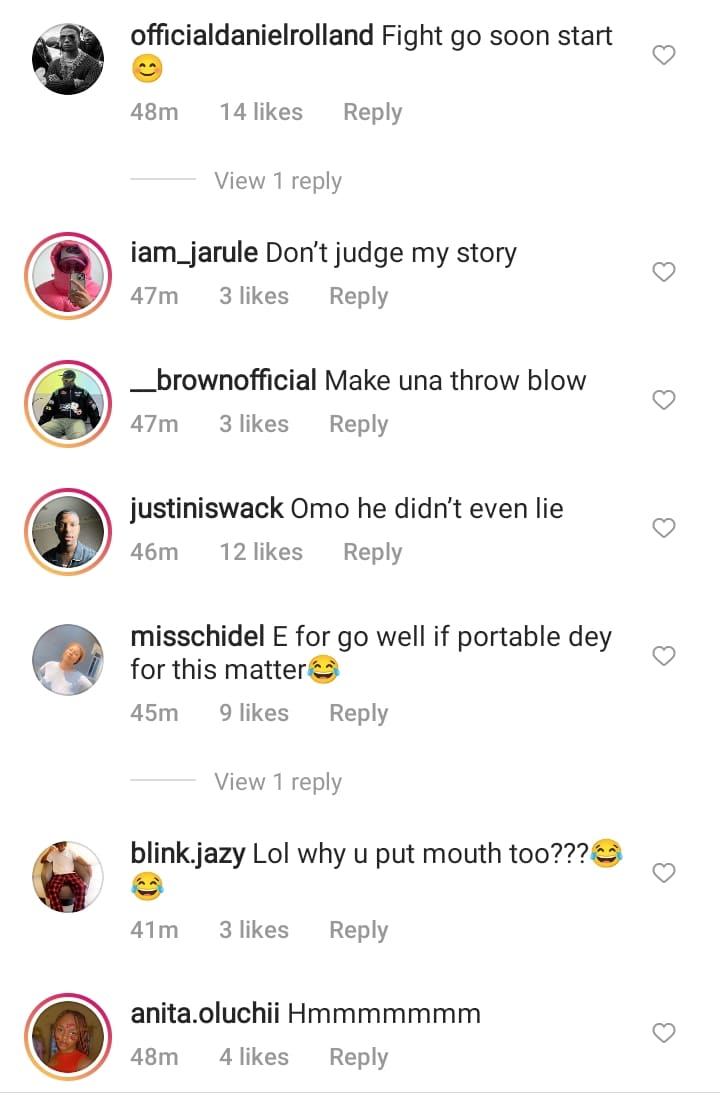Like __brownofficial's comment with the heart
Viewport: 720px width, 1094px height.
[664, 400]
